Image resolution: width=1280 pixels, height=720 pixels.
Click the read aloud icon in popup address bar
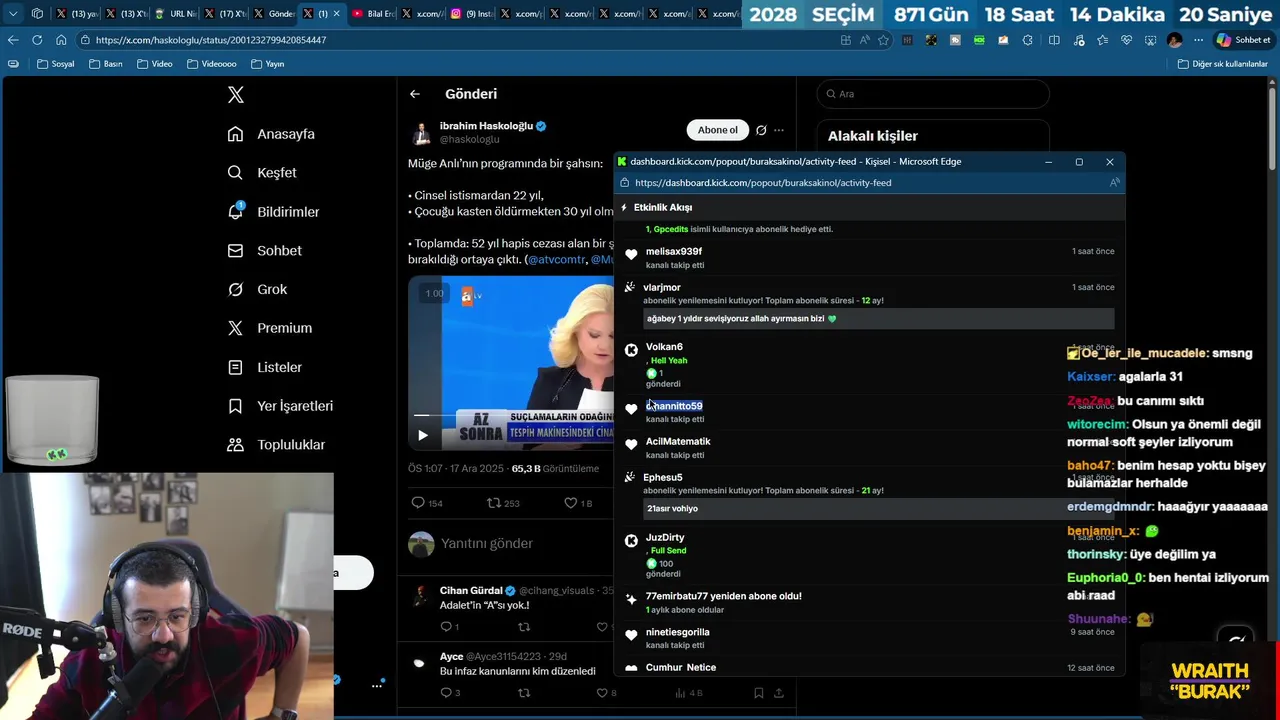pos(1114,183)
